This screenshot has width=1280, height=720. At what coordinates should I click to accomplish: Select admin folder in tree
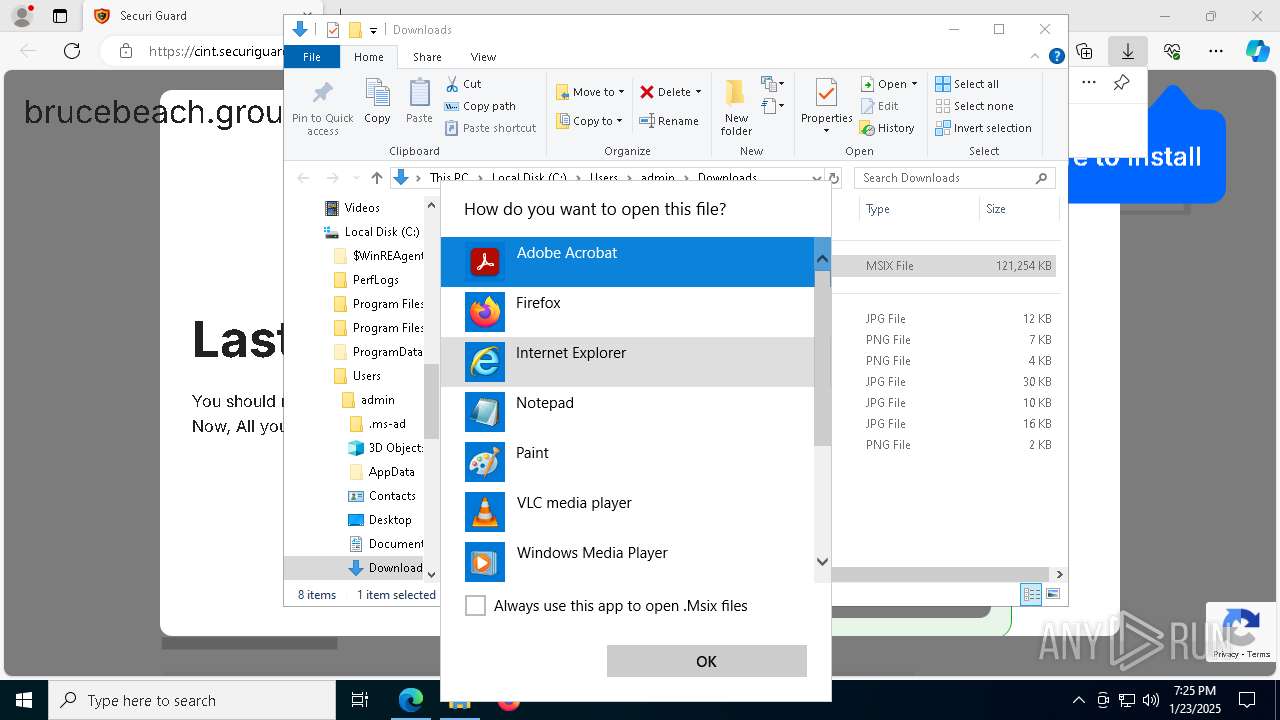click(368, 400)
